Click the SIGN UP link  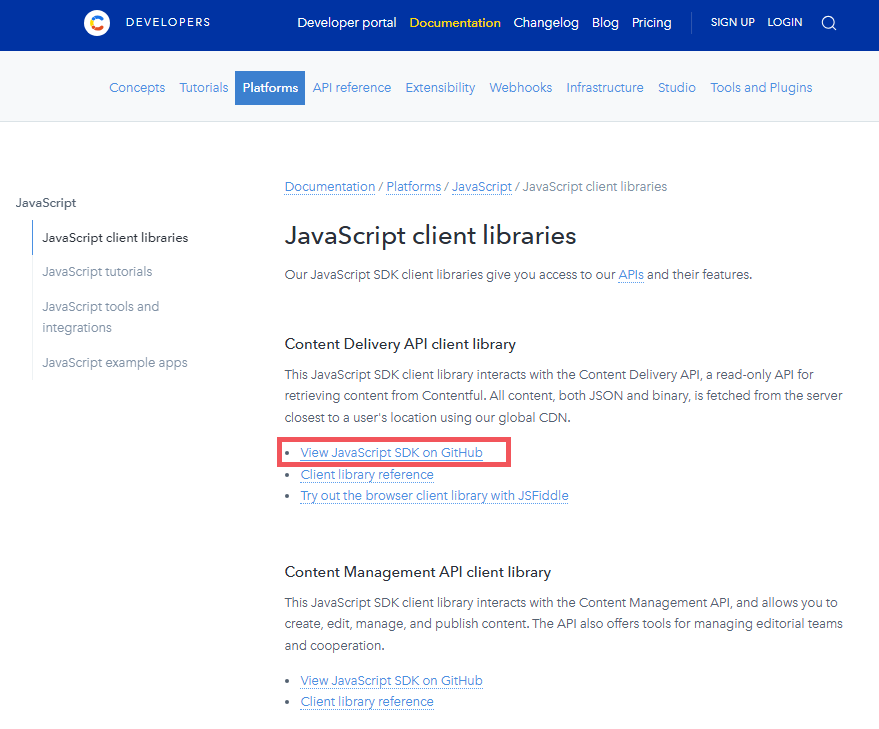[x=733, y=22]
